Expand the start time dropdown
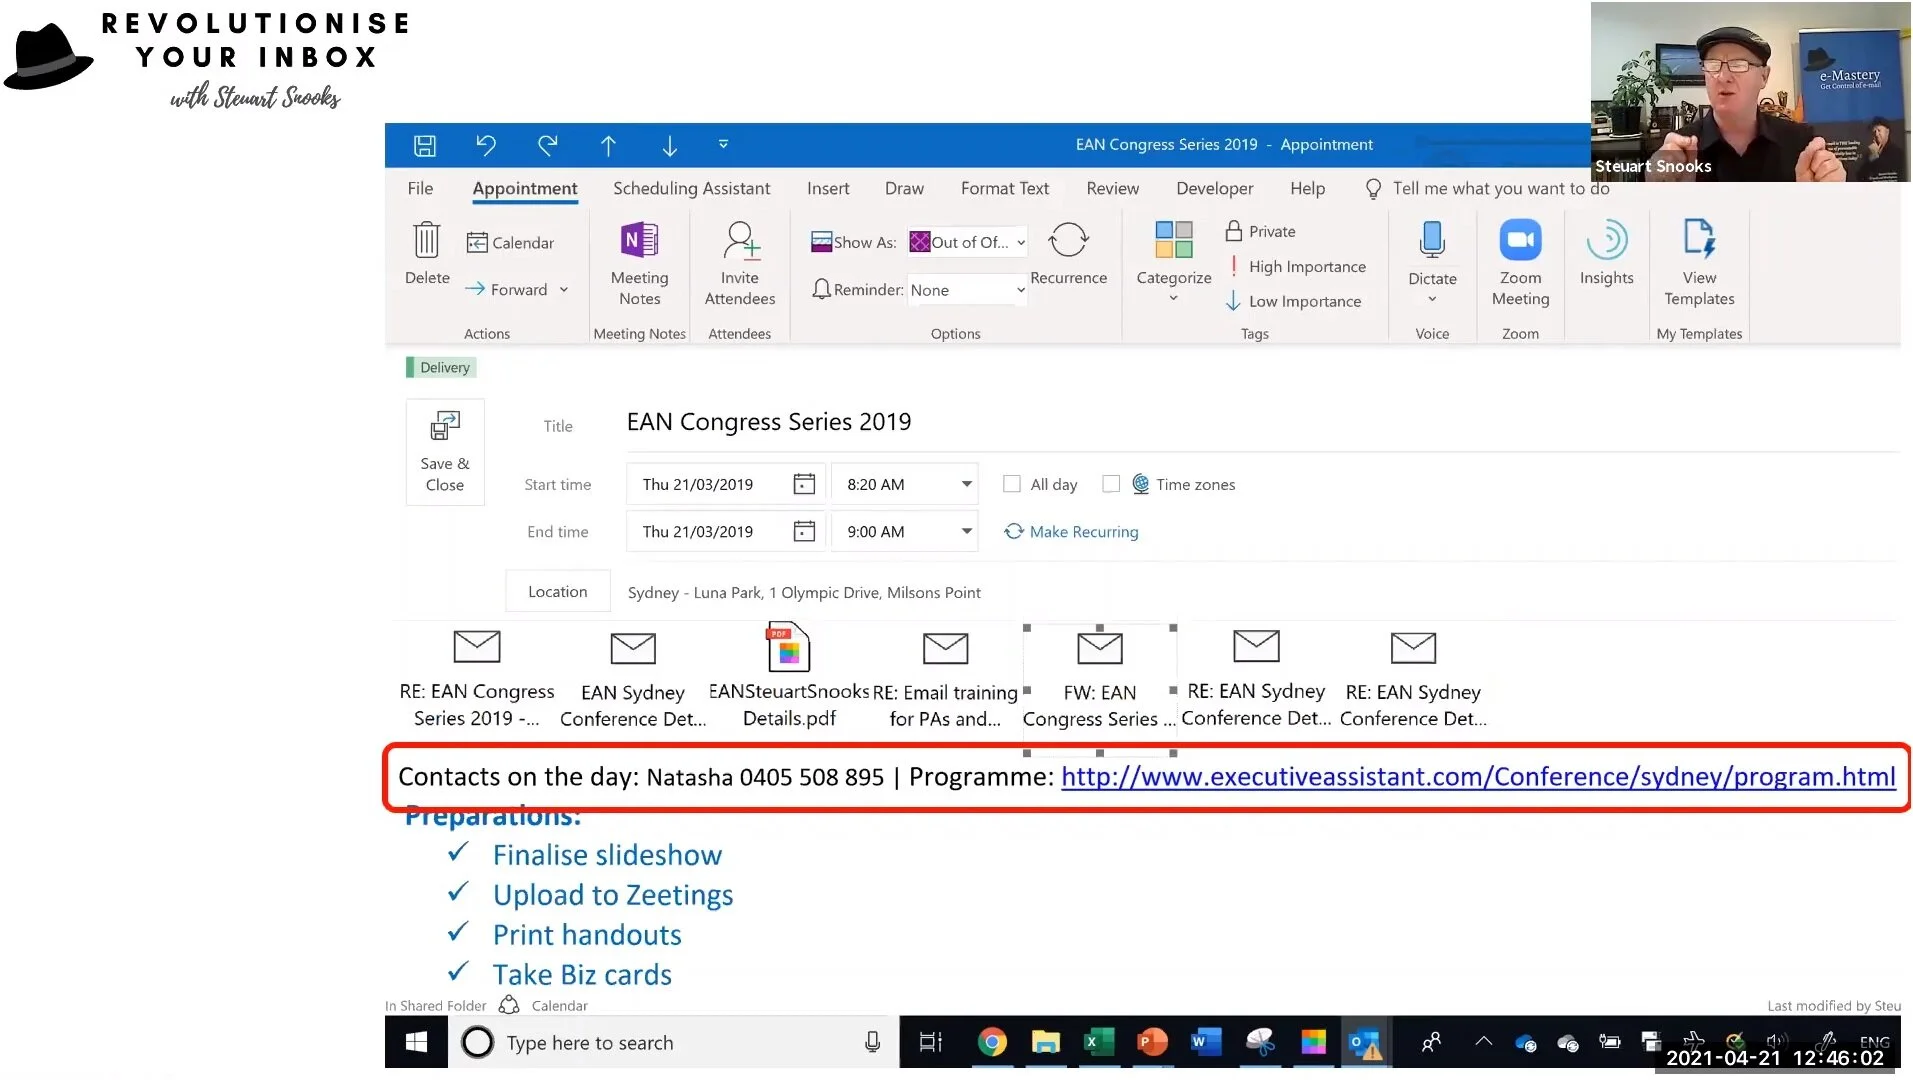Screen dimensions: 1913x1080 click(x=964, y=484)
